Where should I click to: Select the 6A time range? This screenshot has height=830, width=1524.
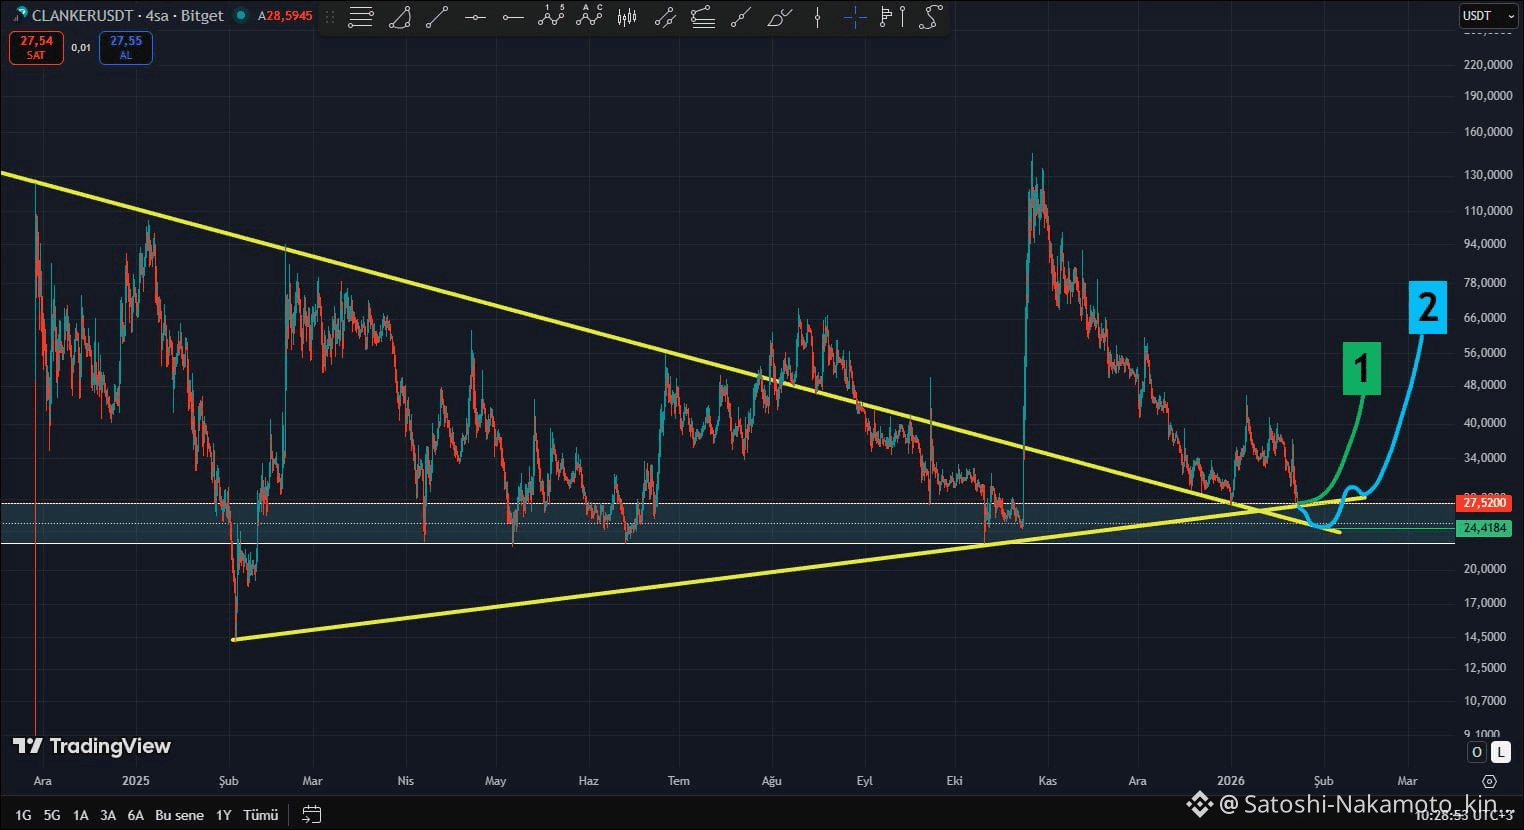coord(136,815)
